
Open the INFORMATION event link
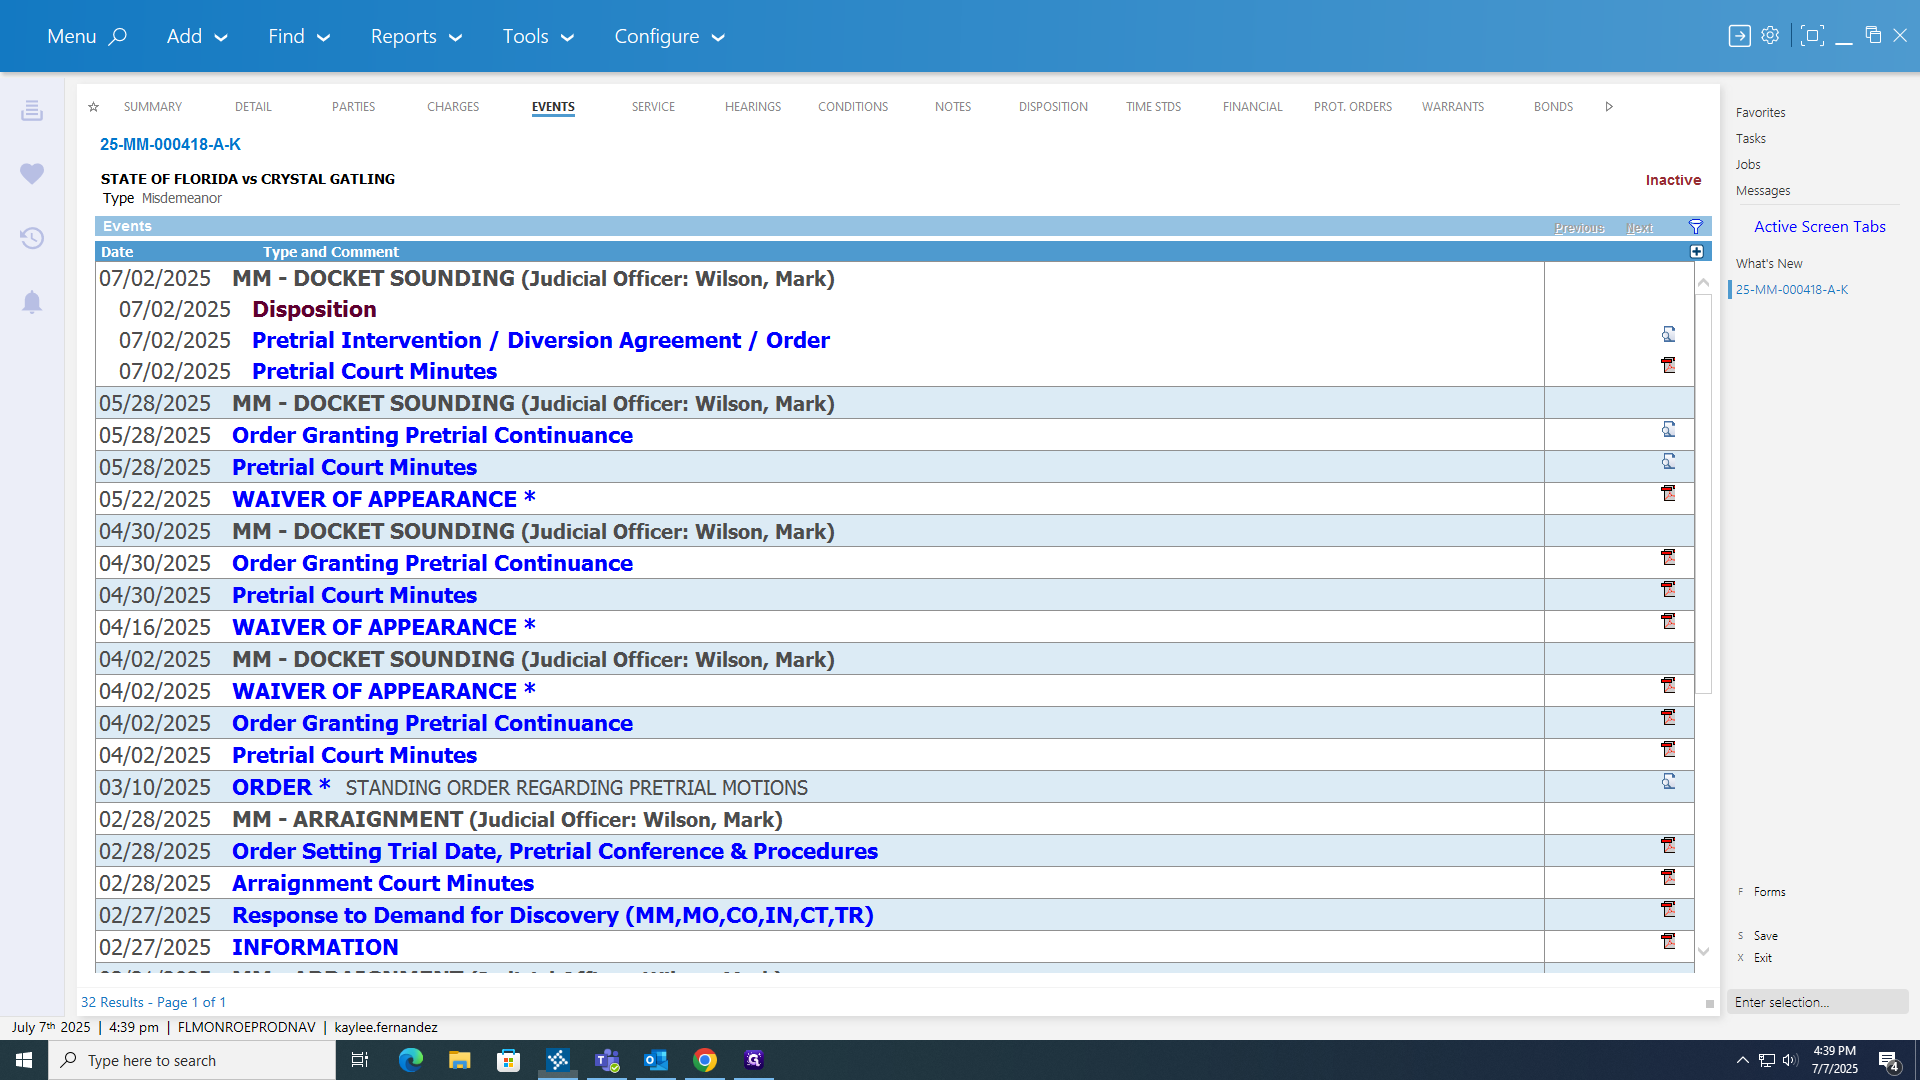tap(315, 948)
